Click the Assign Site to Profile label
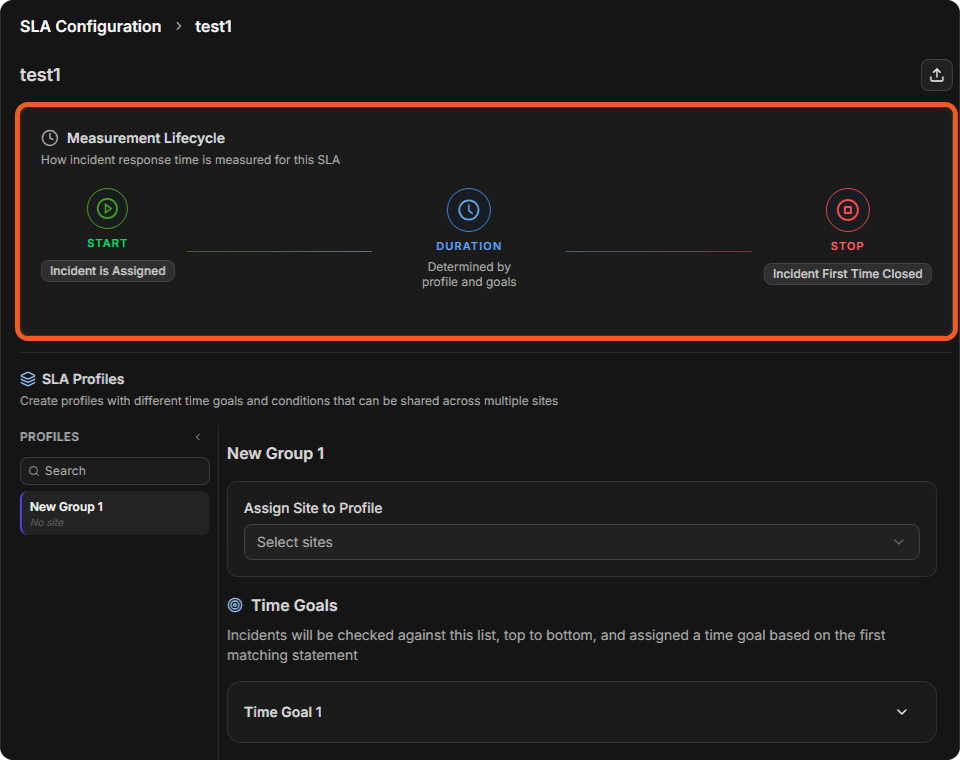 click(x=313, y=508)
